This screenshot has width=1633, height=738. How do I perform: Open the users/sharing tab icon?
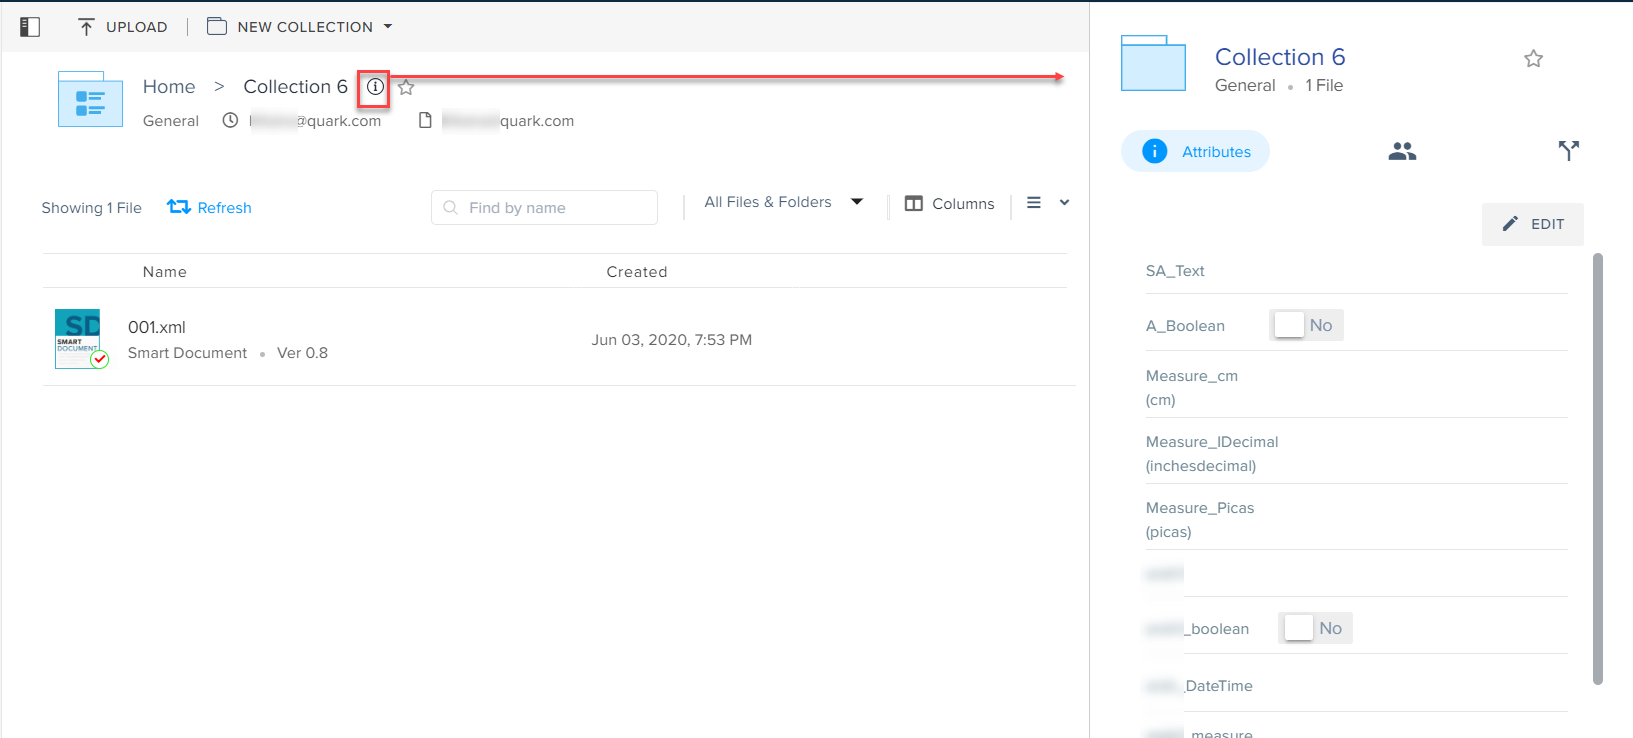point(1402,151)
